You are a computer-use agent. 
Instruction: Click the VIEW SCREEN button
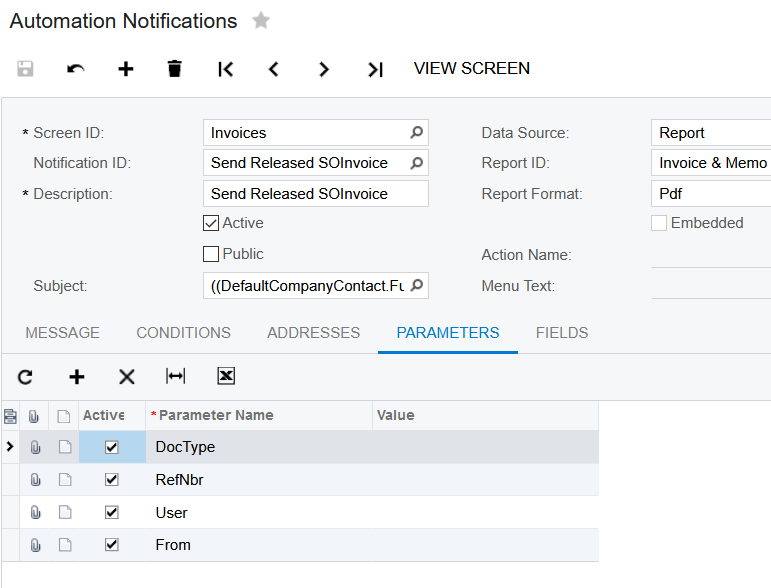point(472,69)
